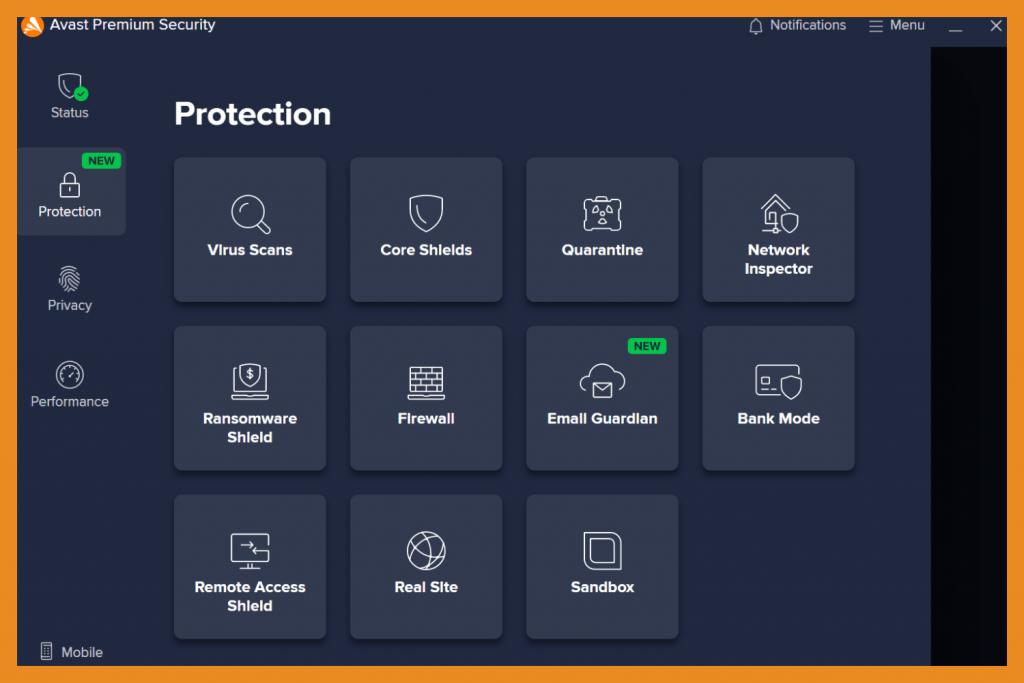Open Virus Scans with the magnifier icon
This screenshot has width=1024, height=683.
249,214
